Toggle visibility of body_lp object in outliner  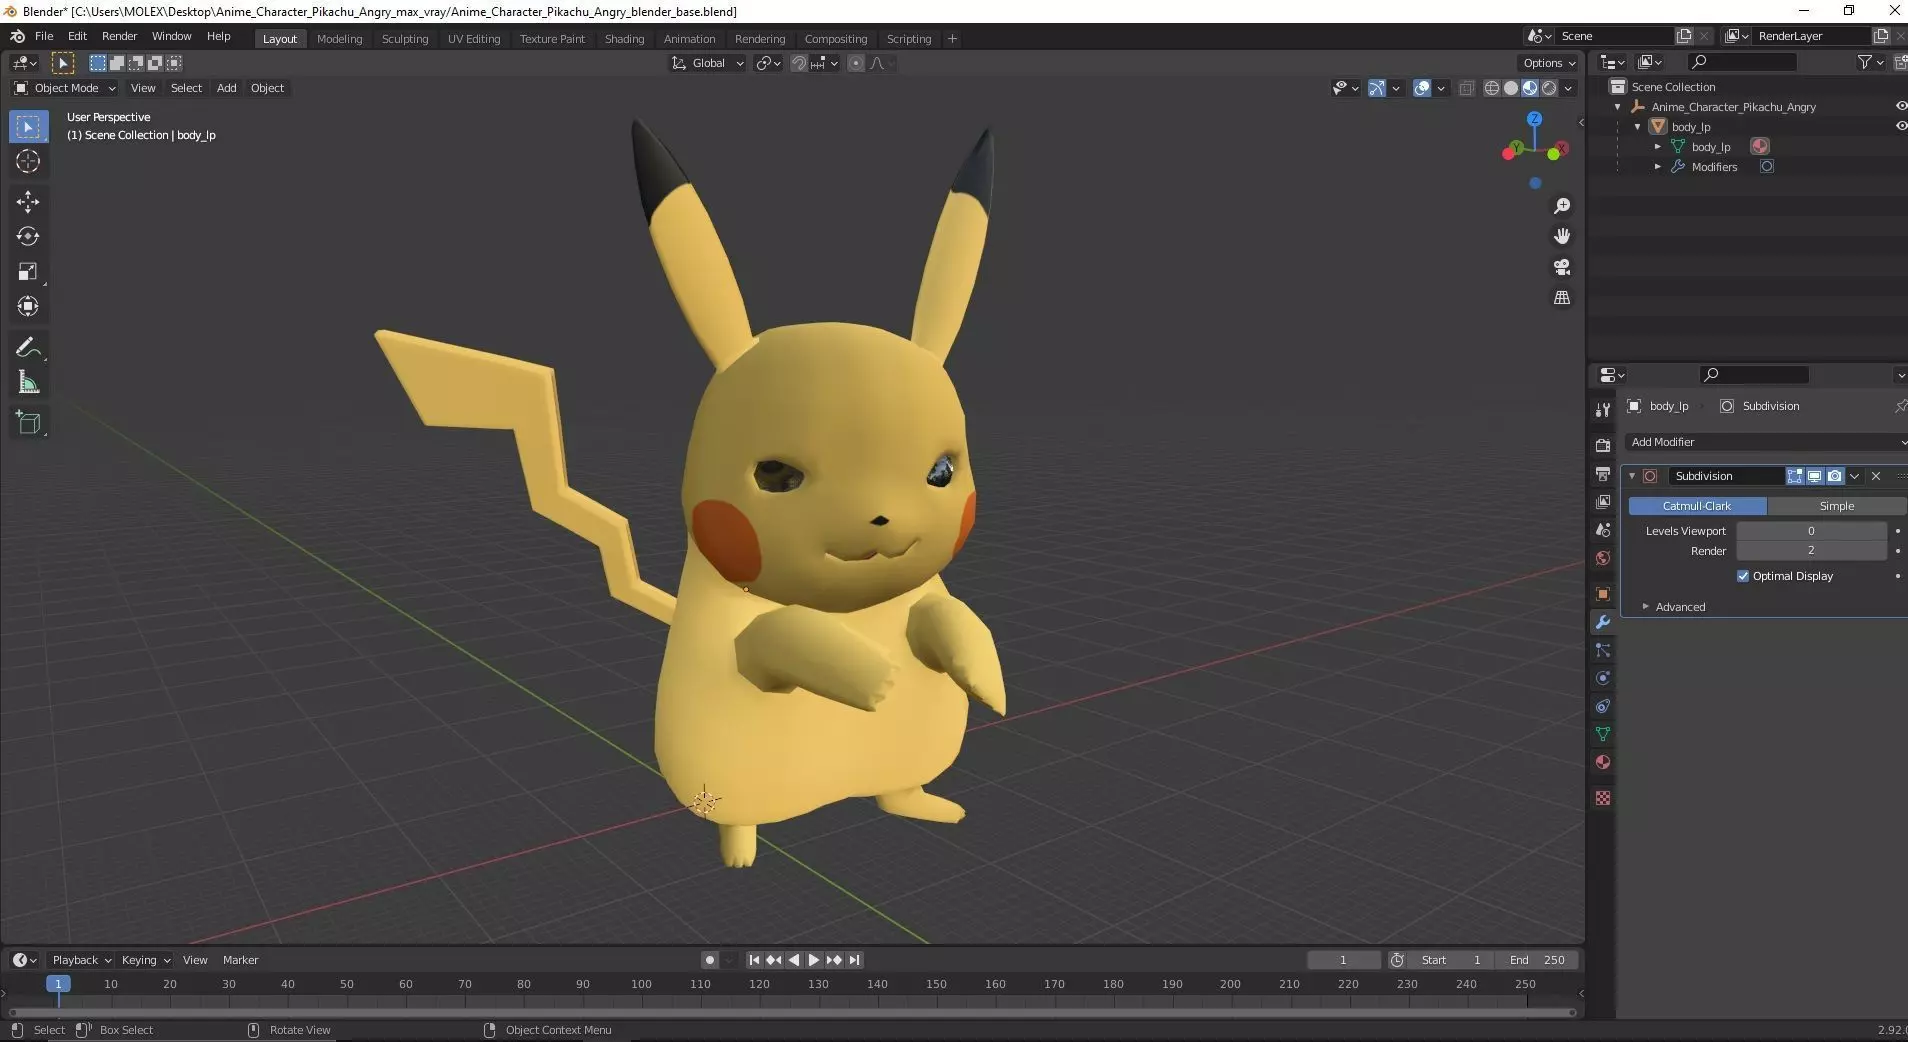pos(1901,126)
